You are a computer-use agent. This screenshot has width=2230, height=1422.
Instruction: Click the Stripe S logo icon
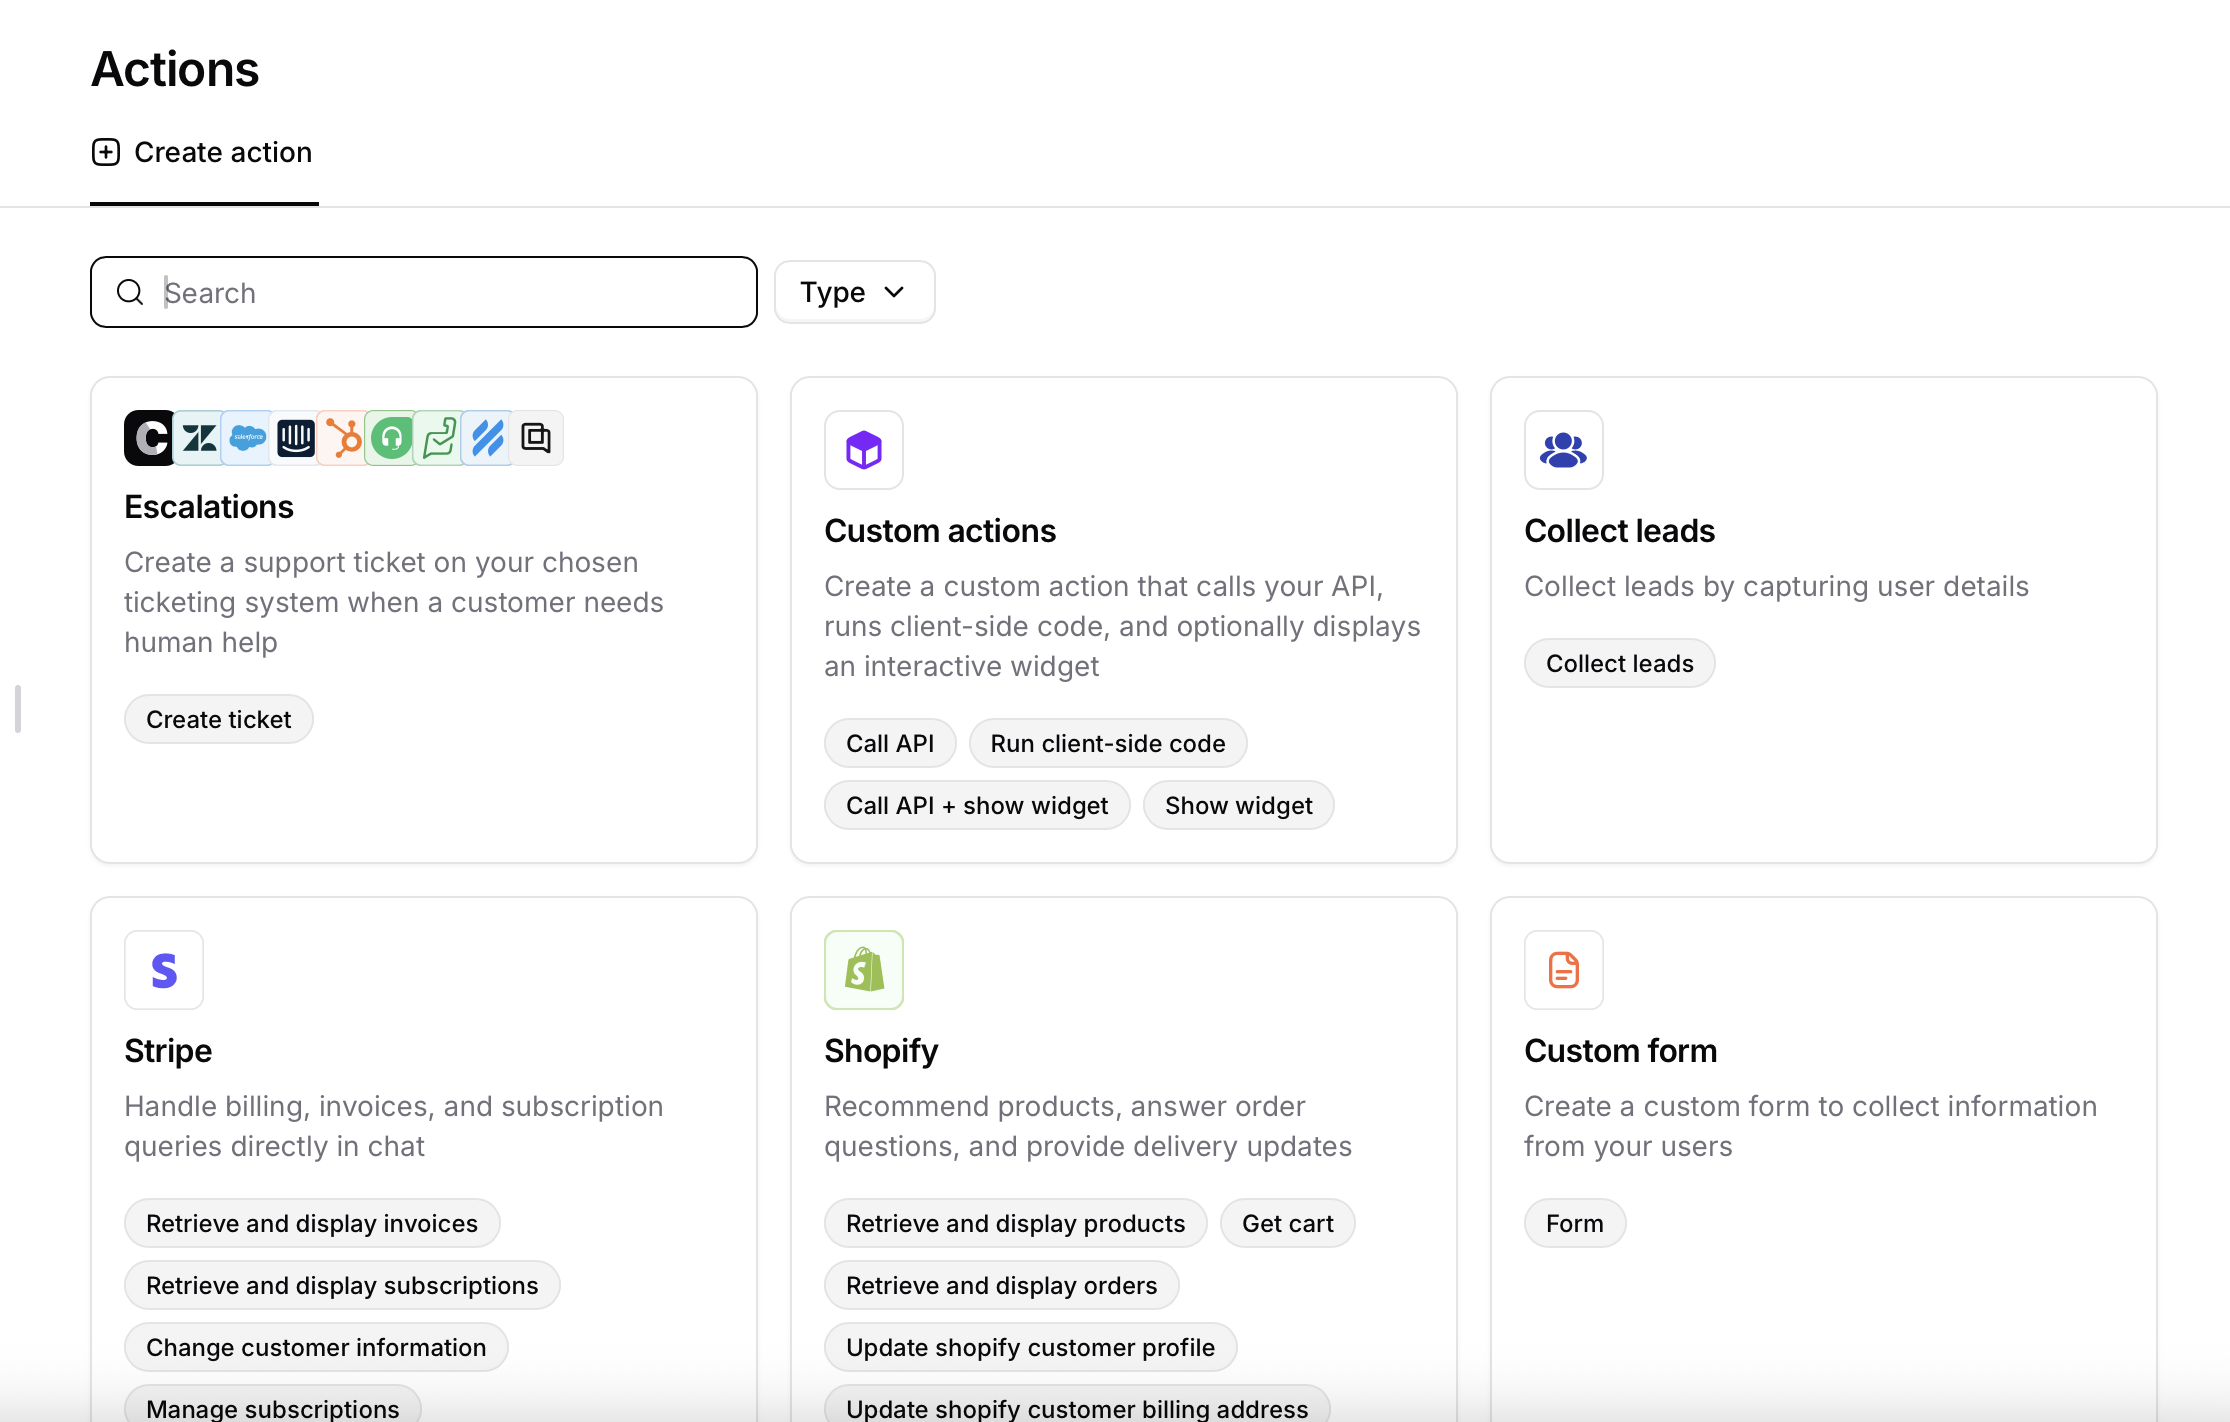pyautogui.click(x=164, y=970)
